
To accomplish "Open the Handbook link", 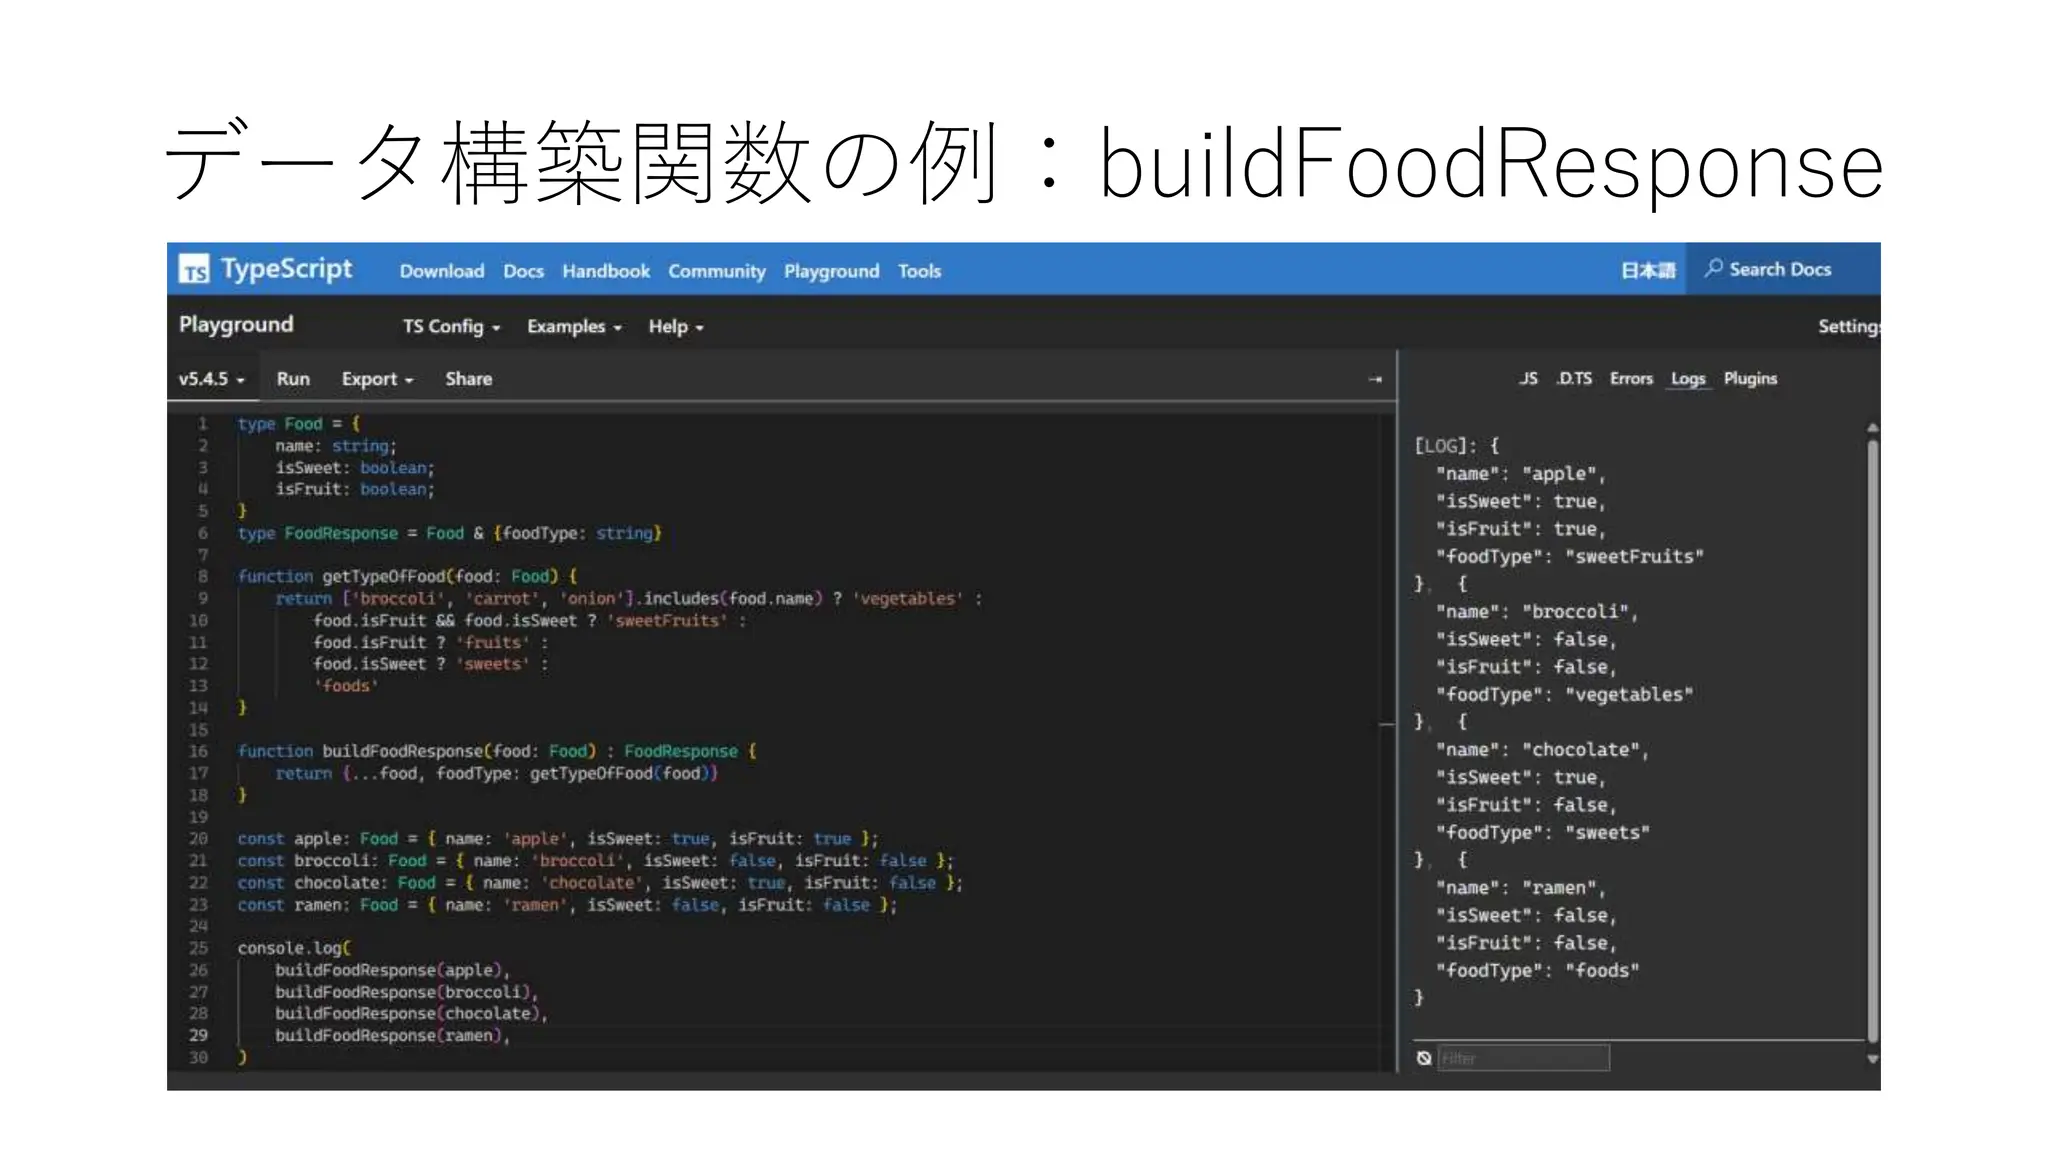I will pos(606,271).
